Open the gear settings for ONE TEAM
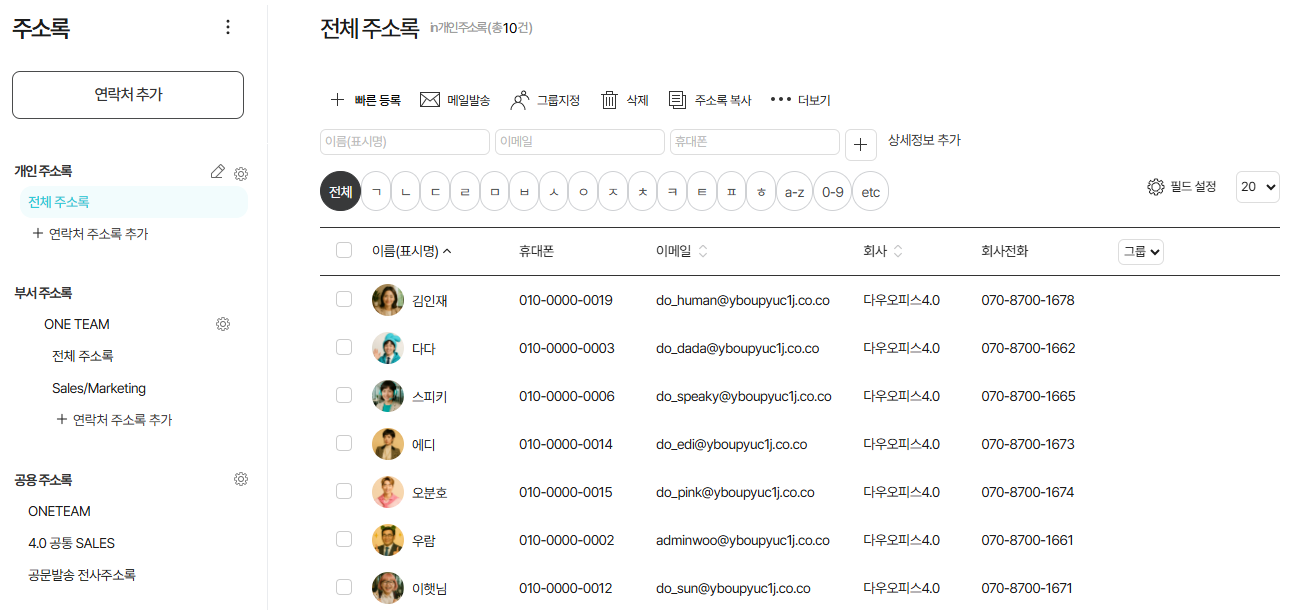1291x610 pixels. click(223, 324)
